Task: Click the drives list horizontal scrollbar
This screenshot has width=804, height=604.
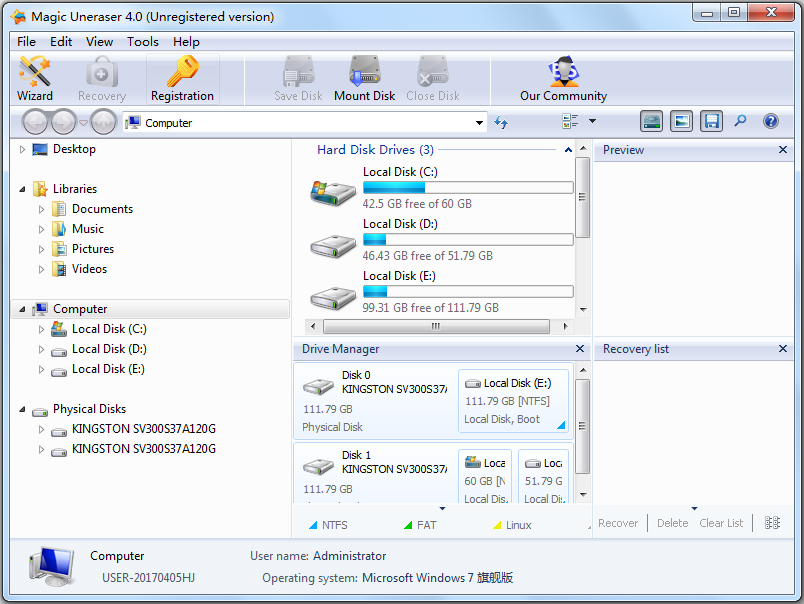Action: [x=436, y=327]
